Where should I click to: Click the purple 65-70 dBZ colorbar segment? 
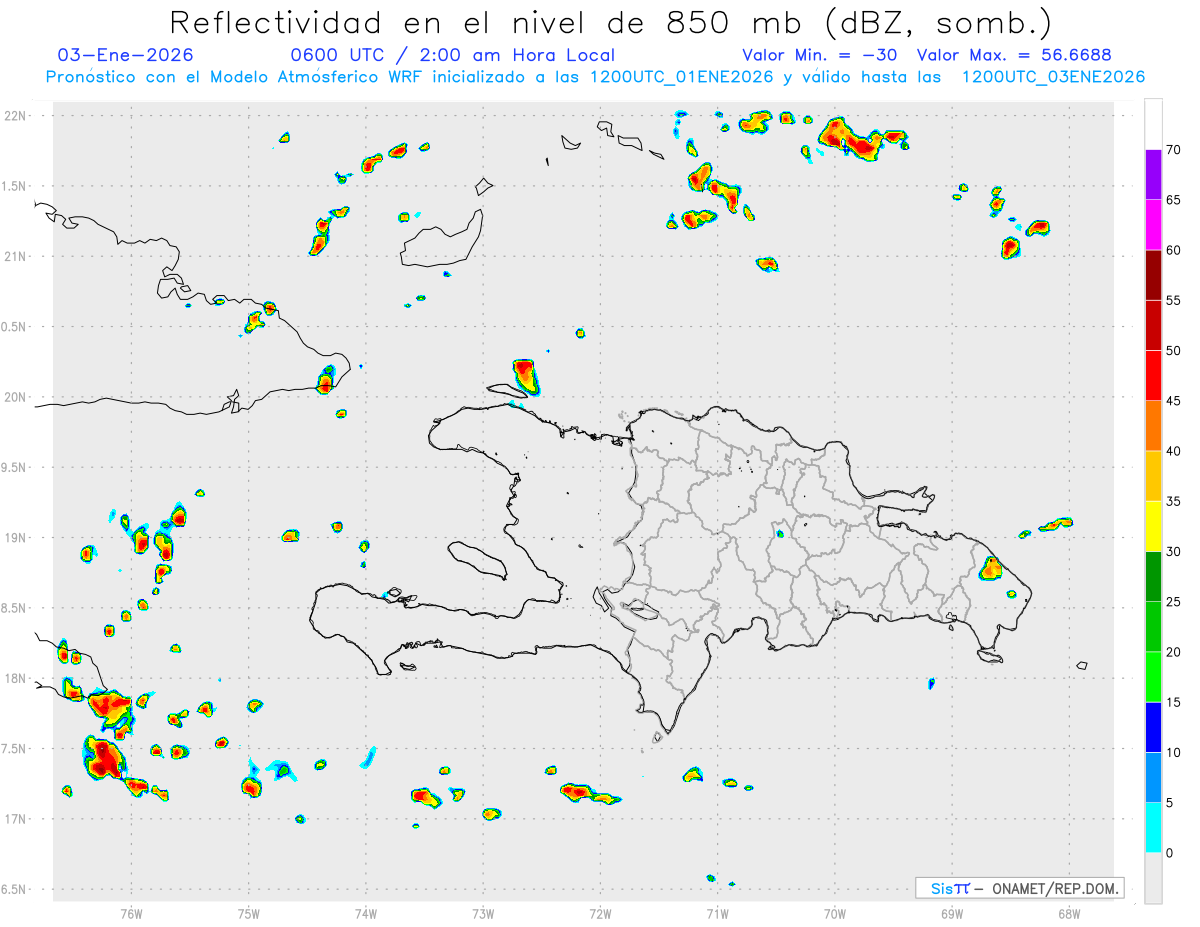pyautogui.click(x=1153, y=175)
